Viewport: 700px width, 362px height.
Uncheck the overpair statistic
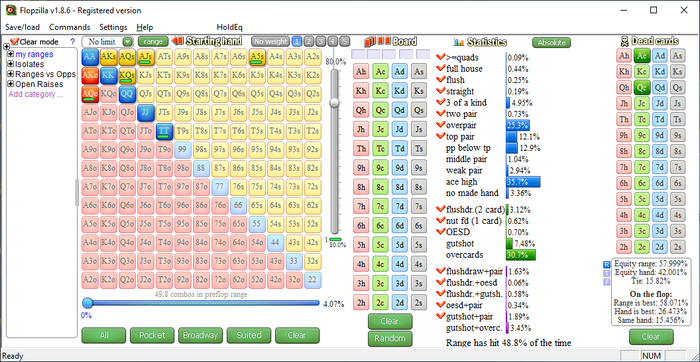point(441,125)
